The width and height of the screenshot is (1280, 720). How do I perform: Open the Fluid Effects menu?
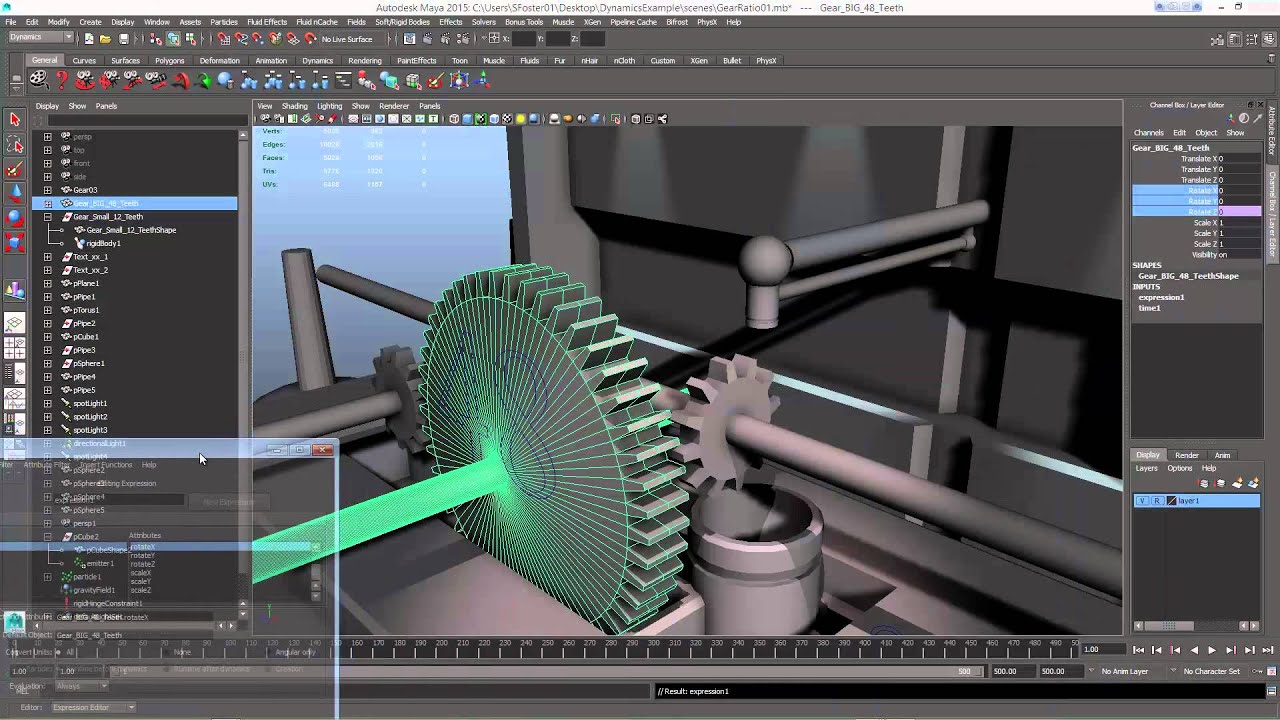click(x=266, y=22)
